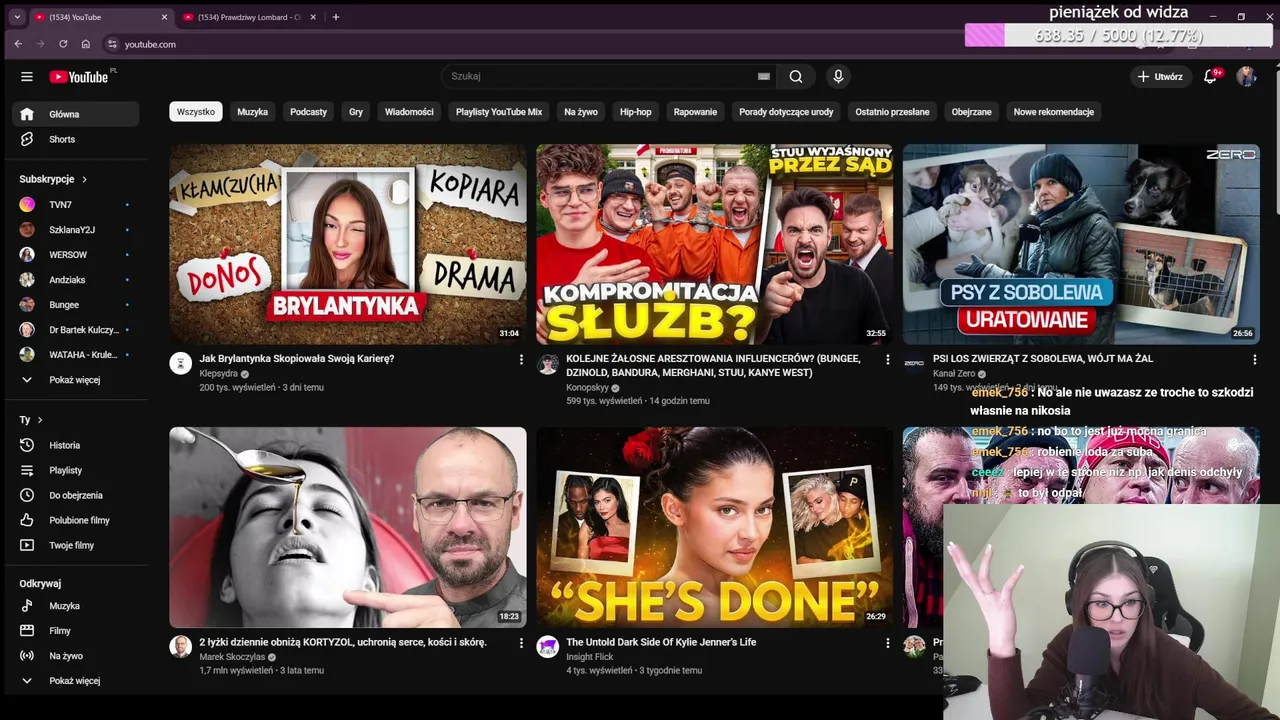Open Filmy under Odkrywaj
Image resolution: width=1280 pixels, height=720 pixels.
pos(76,631)
